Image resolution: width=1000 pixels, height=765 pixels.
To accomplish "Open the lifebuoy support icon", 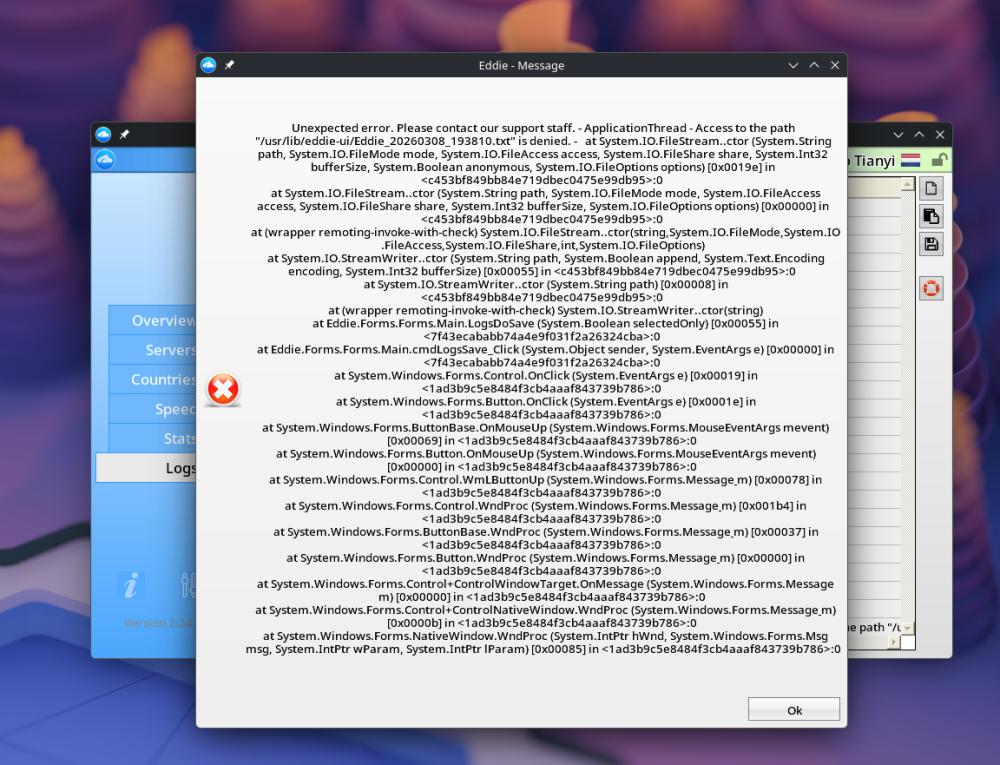I will pyautogui.click(x=931, y=288).
